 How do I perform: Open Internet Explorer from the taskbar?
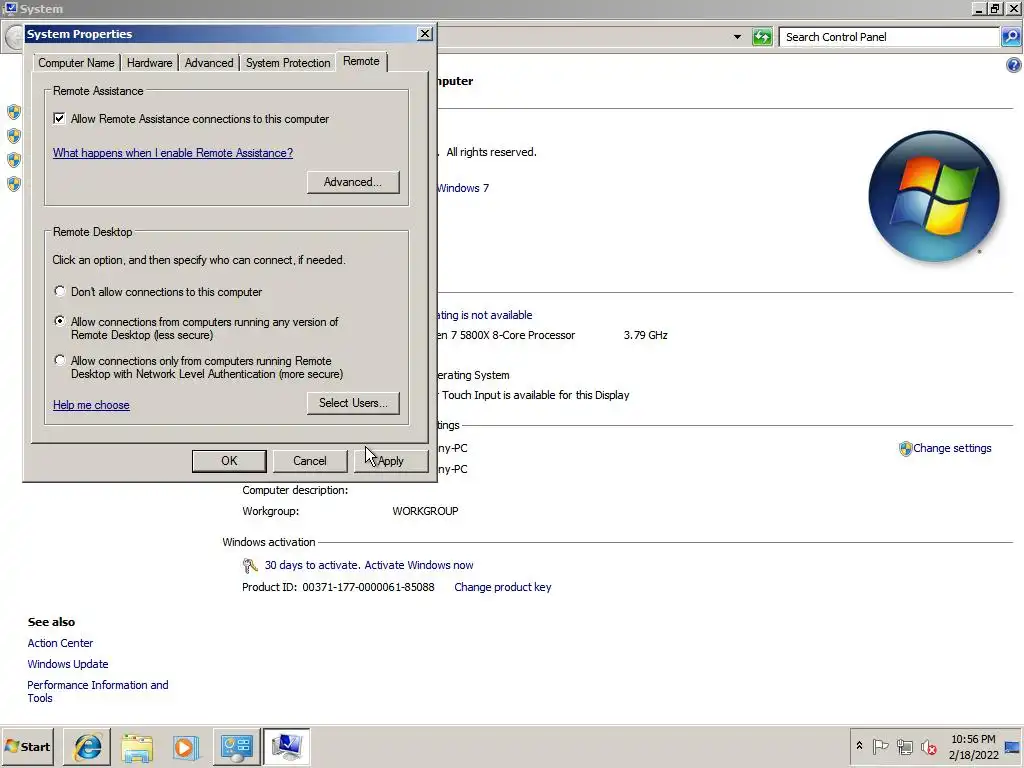click(x=87, y=746)
